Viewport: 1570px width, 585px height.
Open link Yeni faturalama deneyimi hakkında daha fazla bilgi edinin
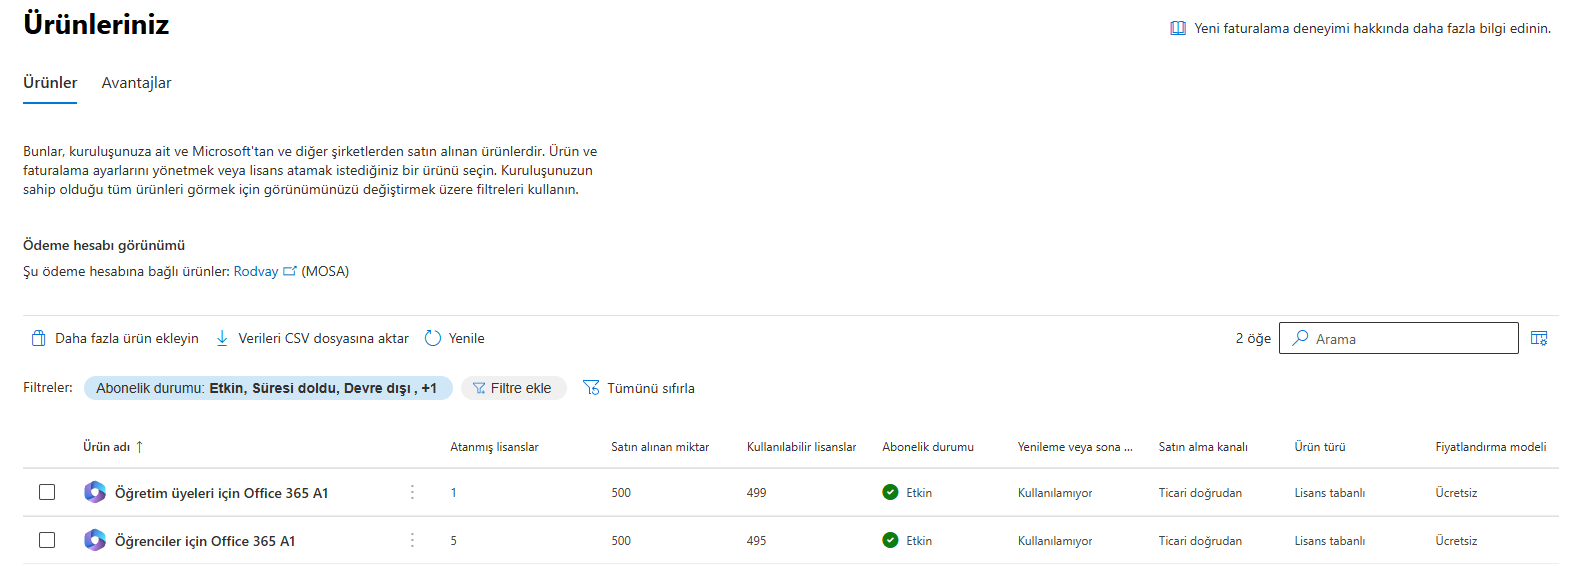point(1372,28)
